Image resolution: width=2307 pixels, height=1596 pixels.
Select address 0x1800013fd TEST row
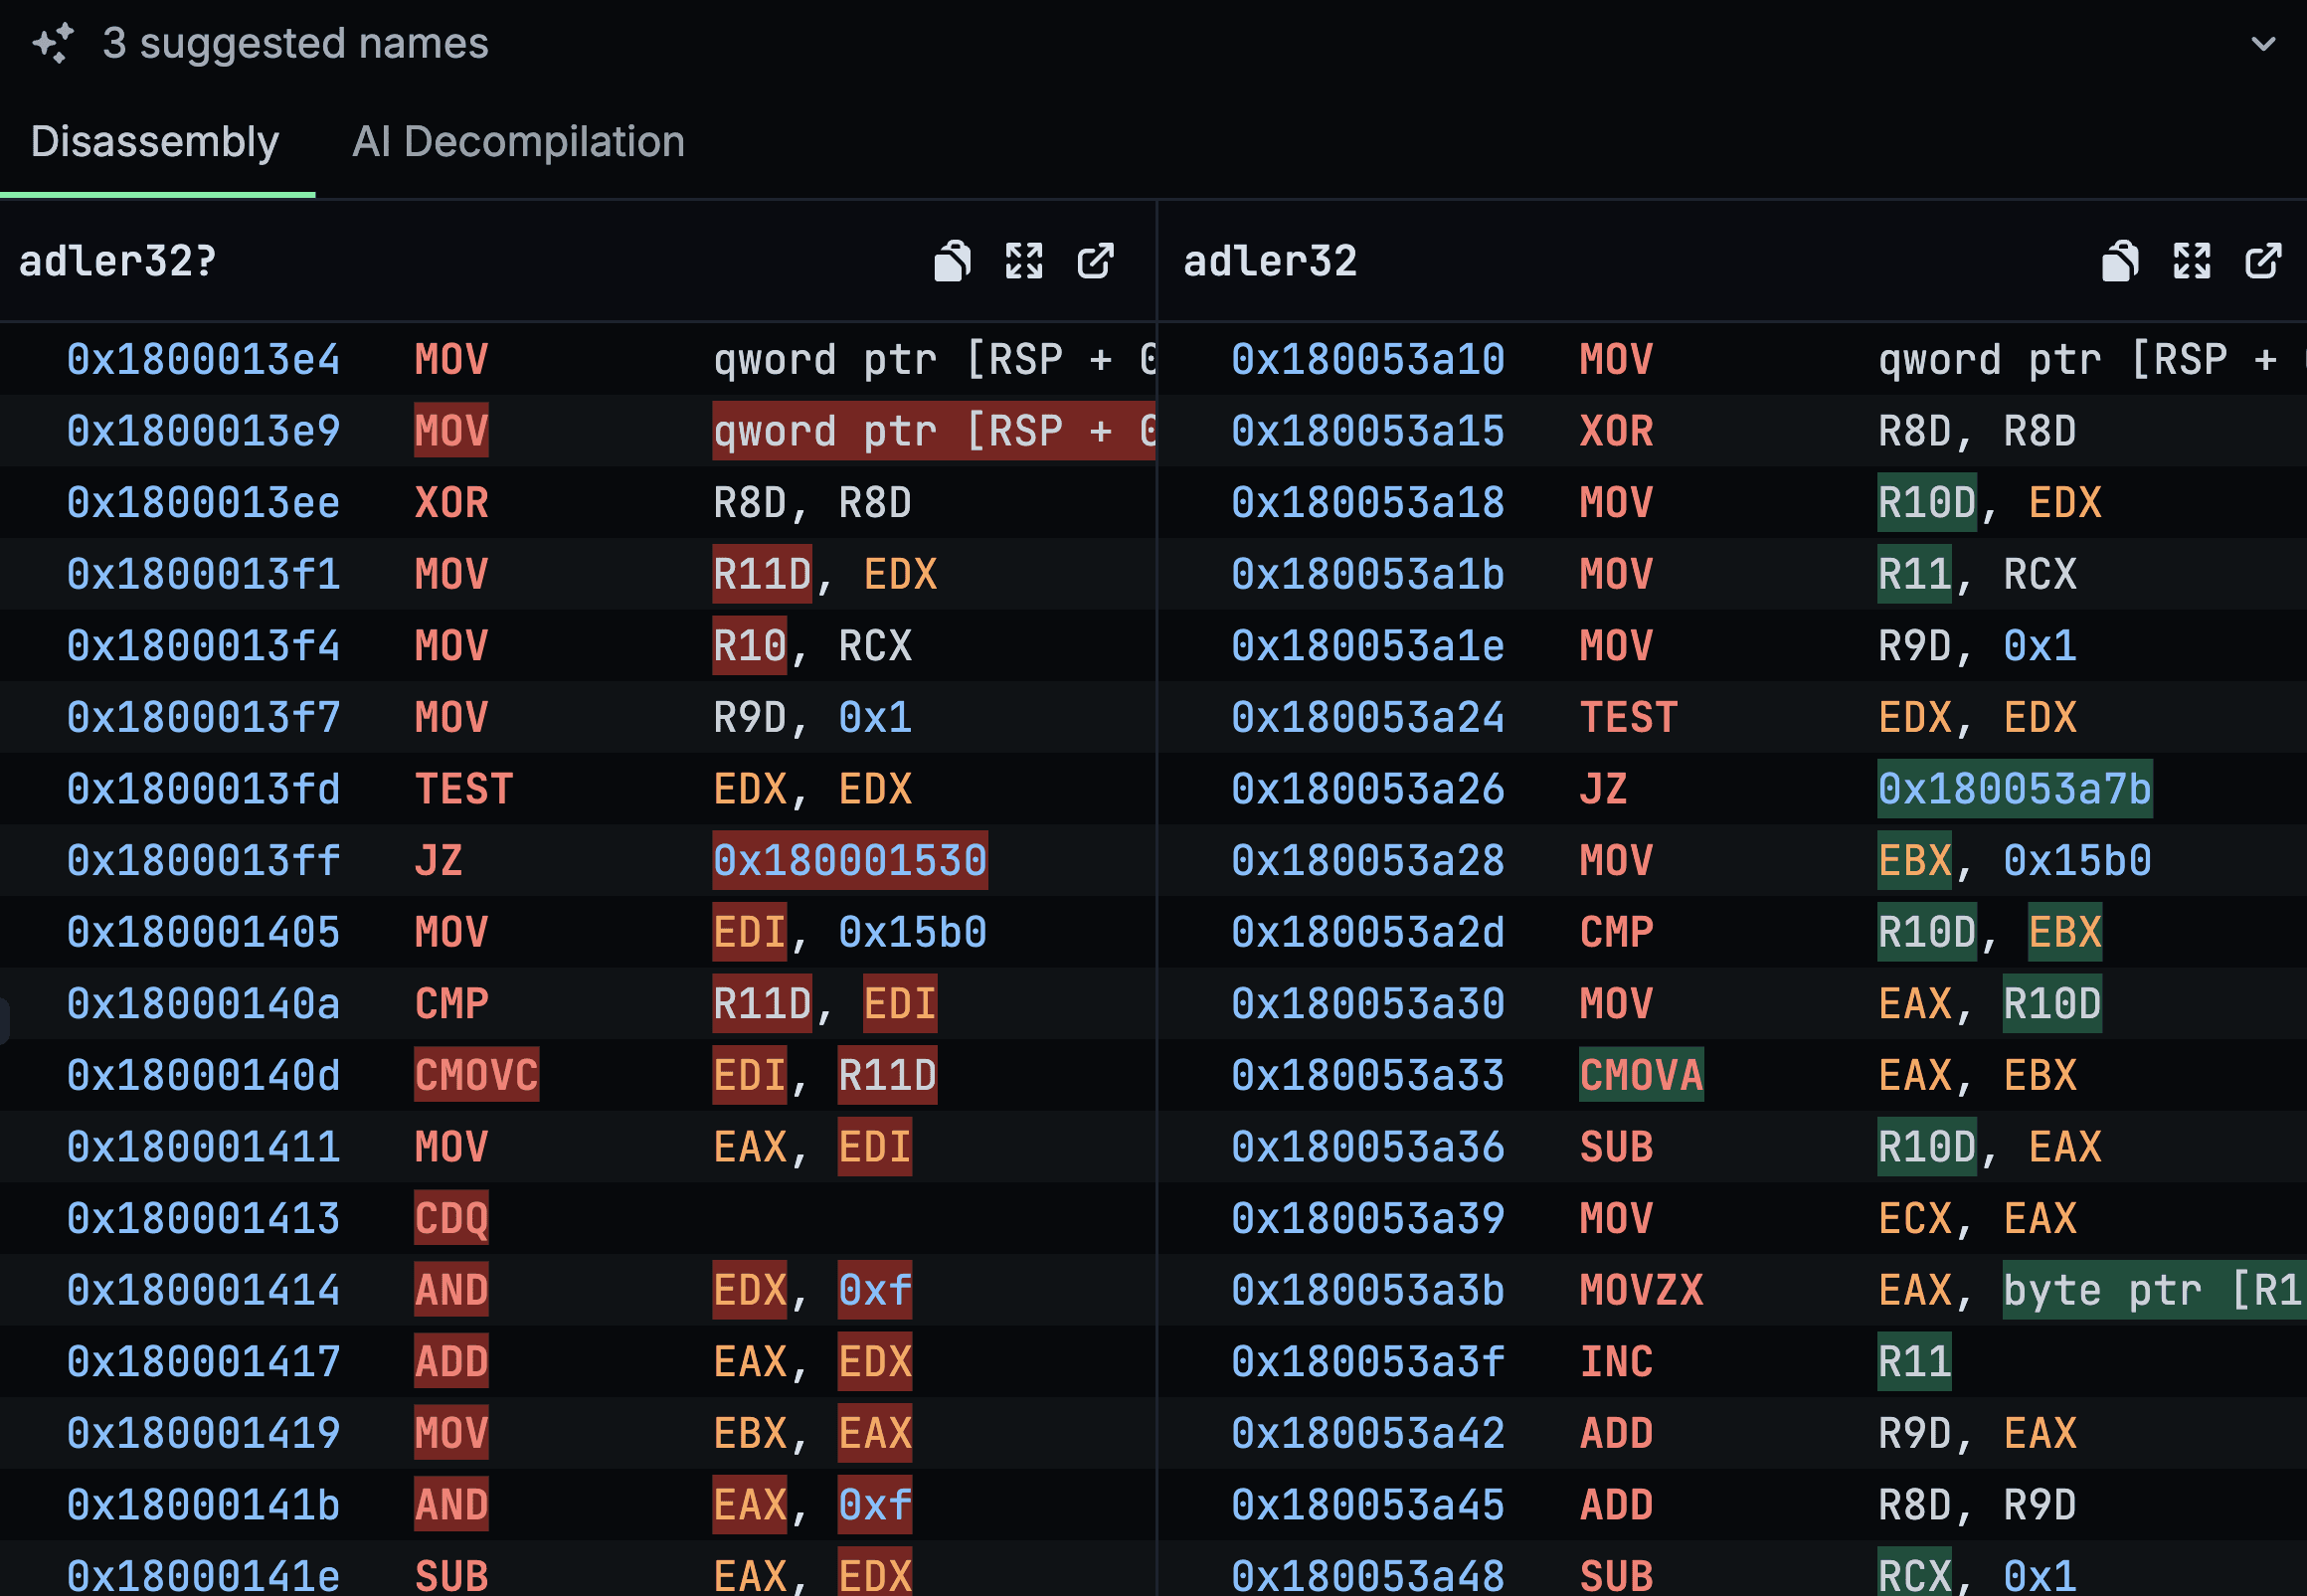point(578,789)
